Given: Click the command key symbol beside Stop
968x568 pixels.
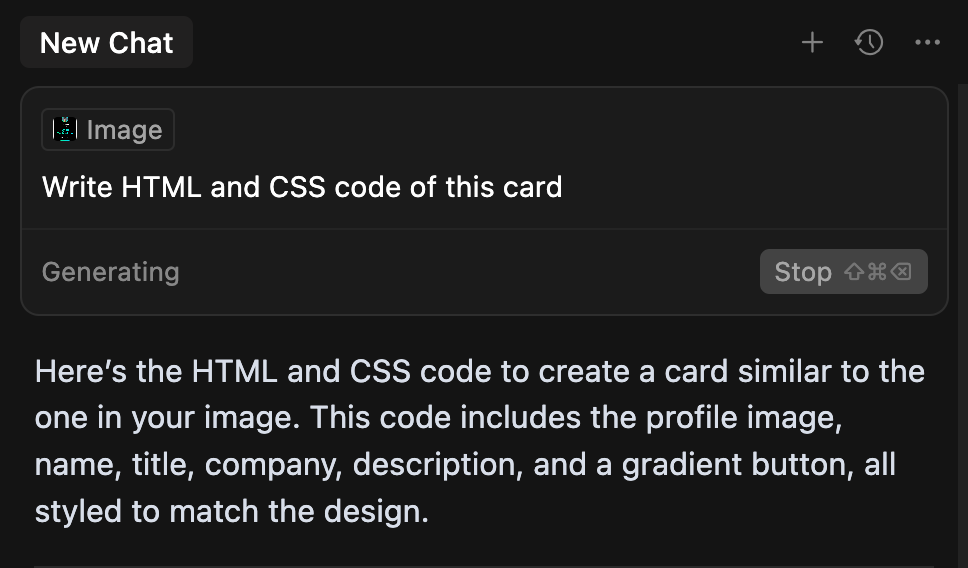Looking at the screenshot, I should (x=877, y=272).
